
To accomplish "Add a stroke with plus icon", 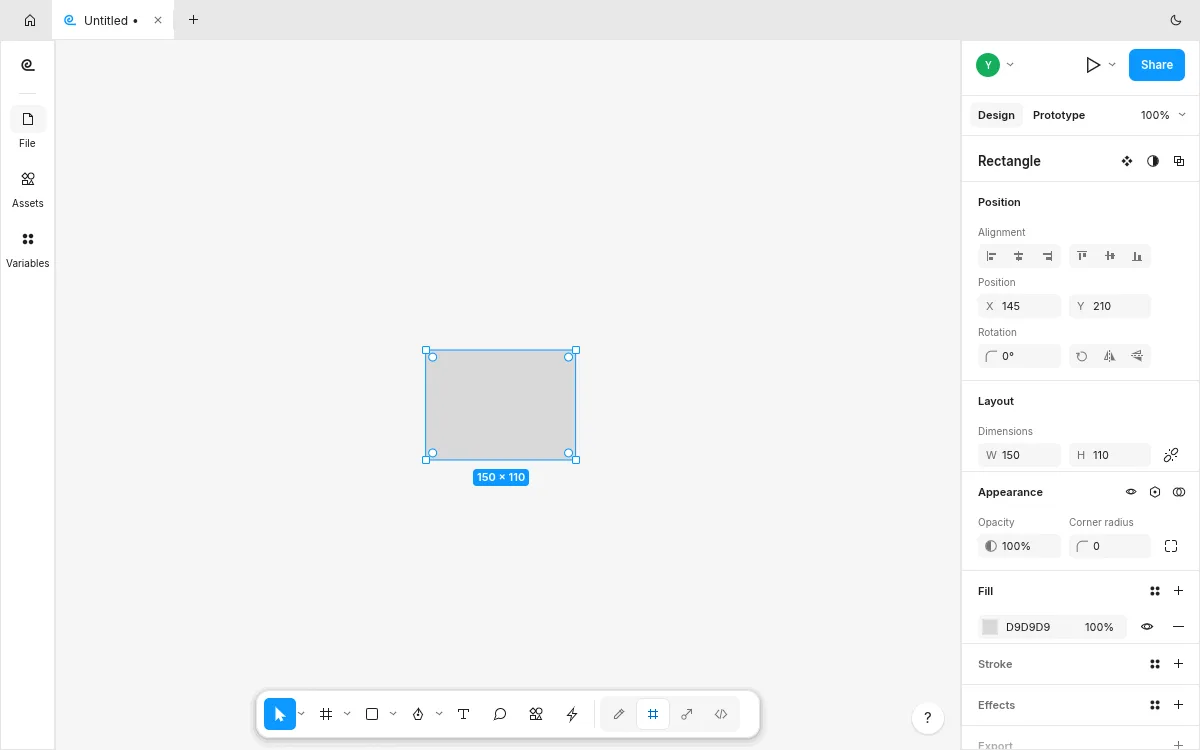I will [x=1179, y=664].
